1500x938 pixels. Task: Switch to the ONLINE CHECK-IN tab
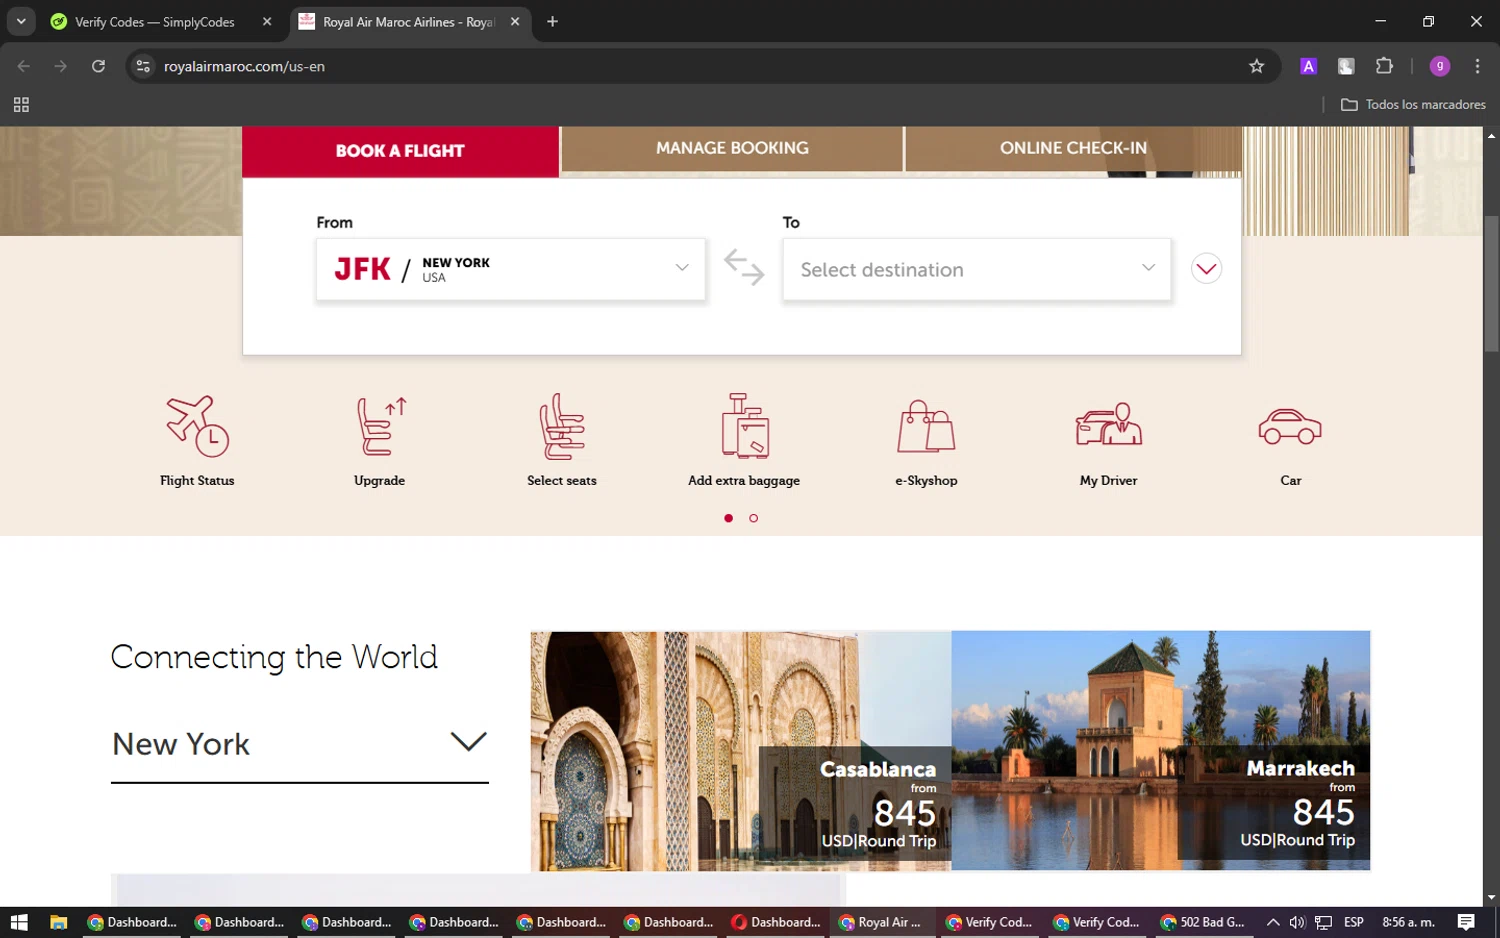point(1073,148)
